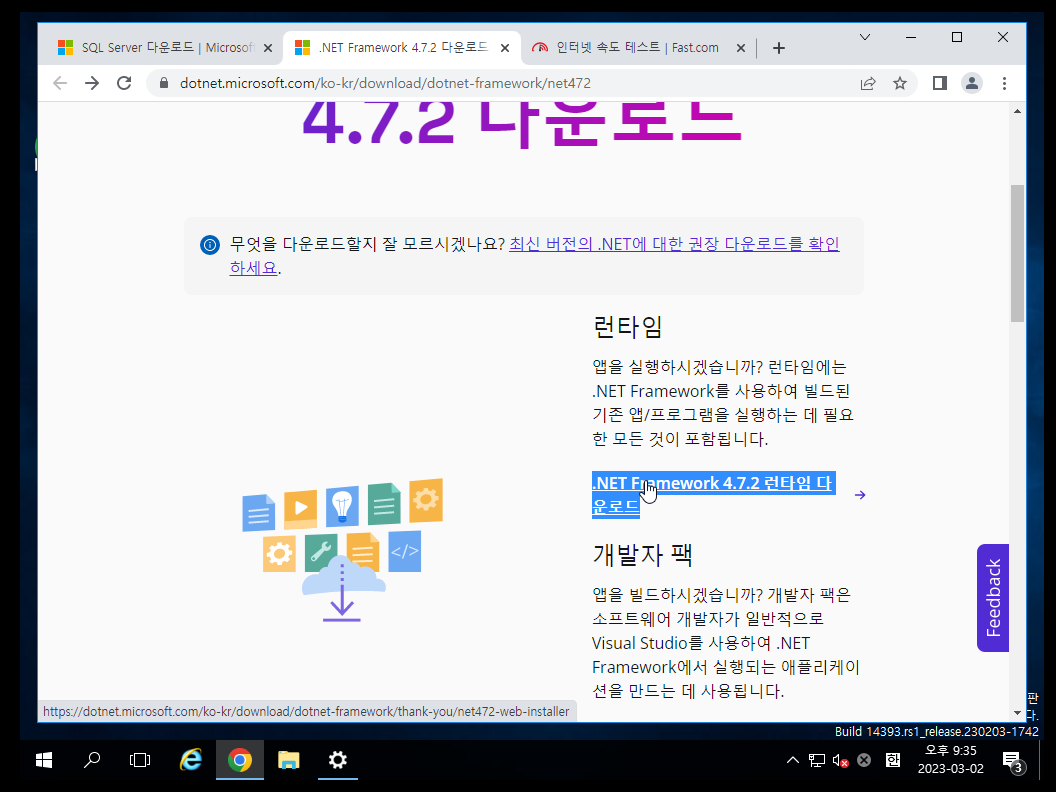Open taskbar search magnifier
Viewport: 1056px width, 792px height.
92,760
